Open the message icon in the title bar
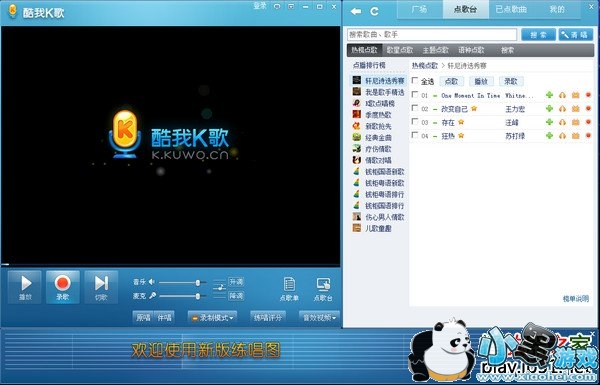The width and height of the screenshot is (600, 385). [277, 7]
